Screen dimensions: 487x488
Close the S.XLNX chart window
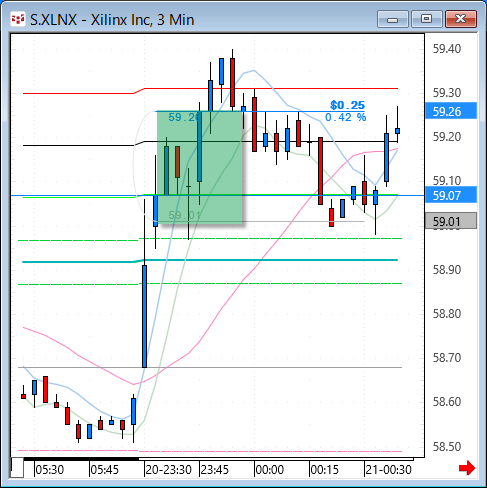pos(461,19)
